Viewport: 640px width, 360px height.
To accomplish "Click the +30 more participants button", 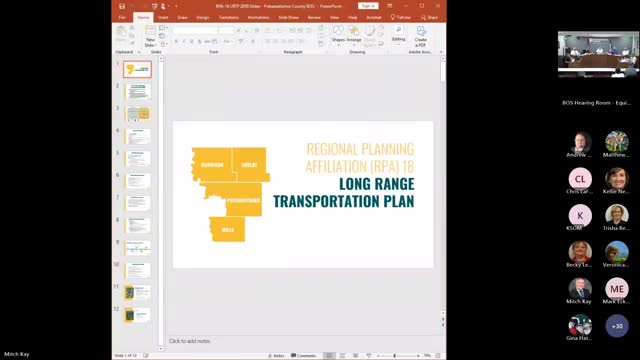I will 617,326.
